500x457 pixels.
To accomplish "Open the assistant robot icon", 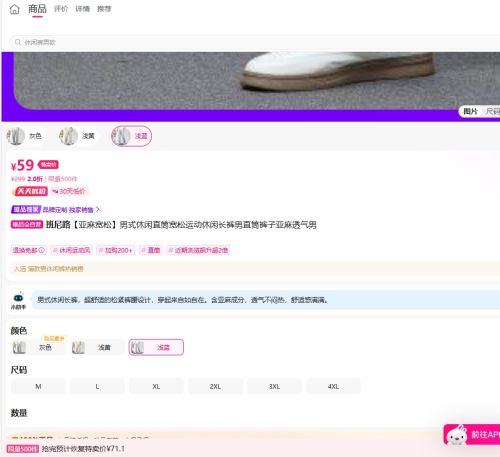I will (x=18, y=298).
